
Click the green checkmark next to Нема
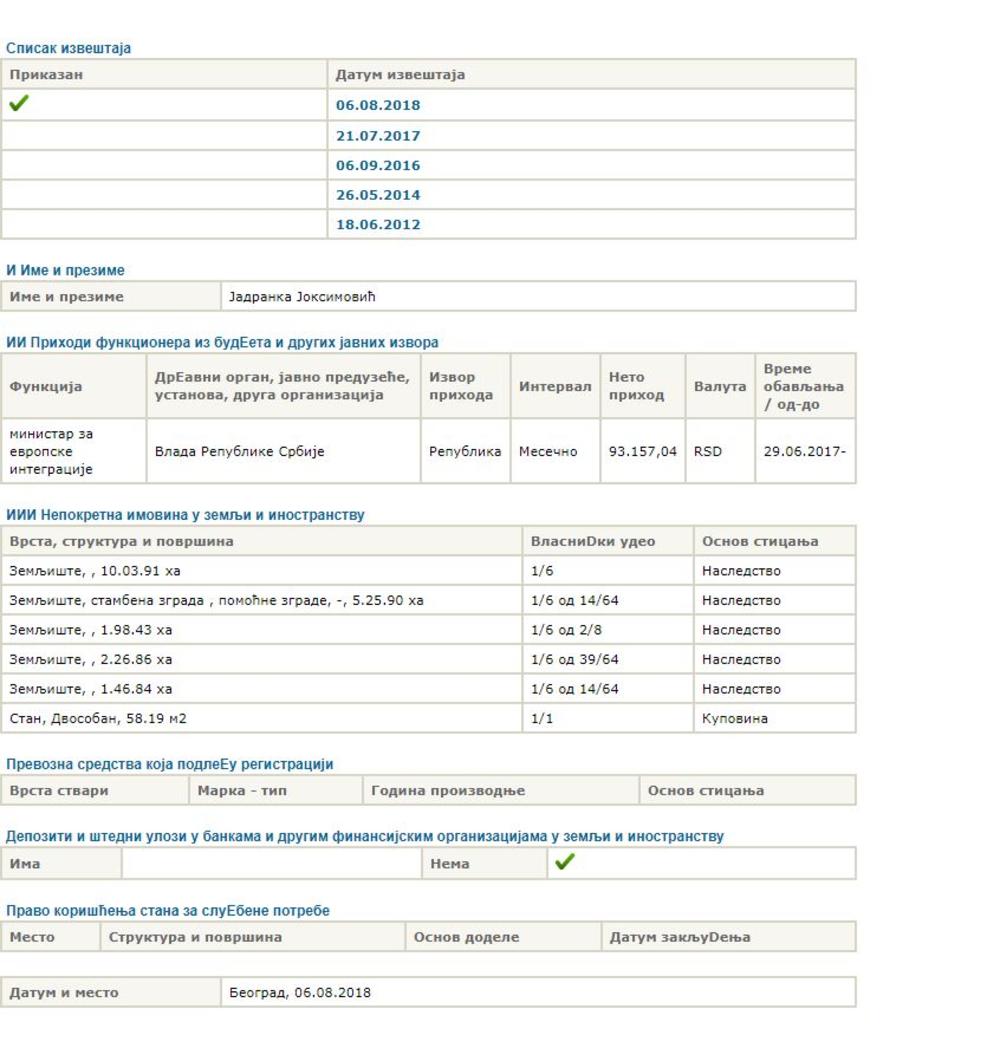[564, 862]
